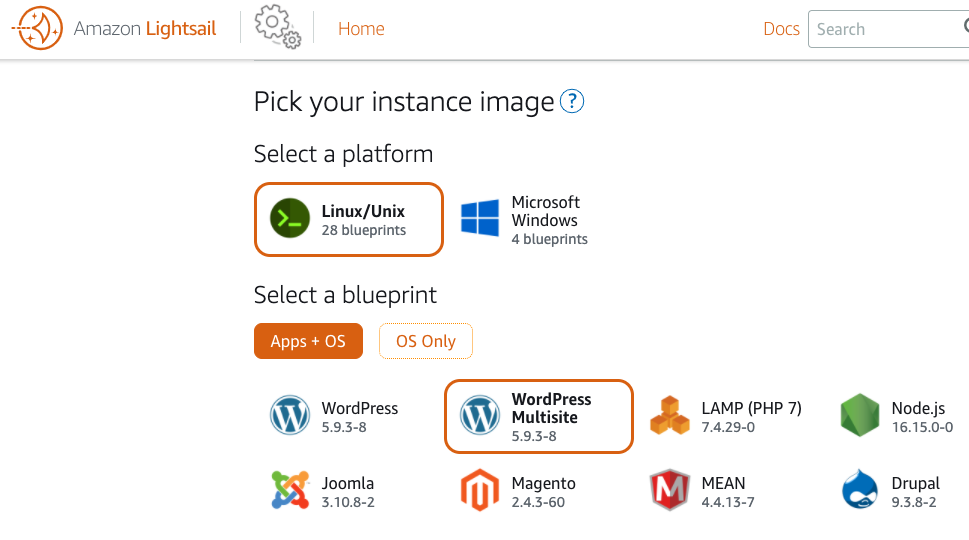Switch to the OS Only tab
The width and height of the screenshot is (969, 540).
click(426, 341)
